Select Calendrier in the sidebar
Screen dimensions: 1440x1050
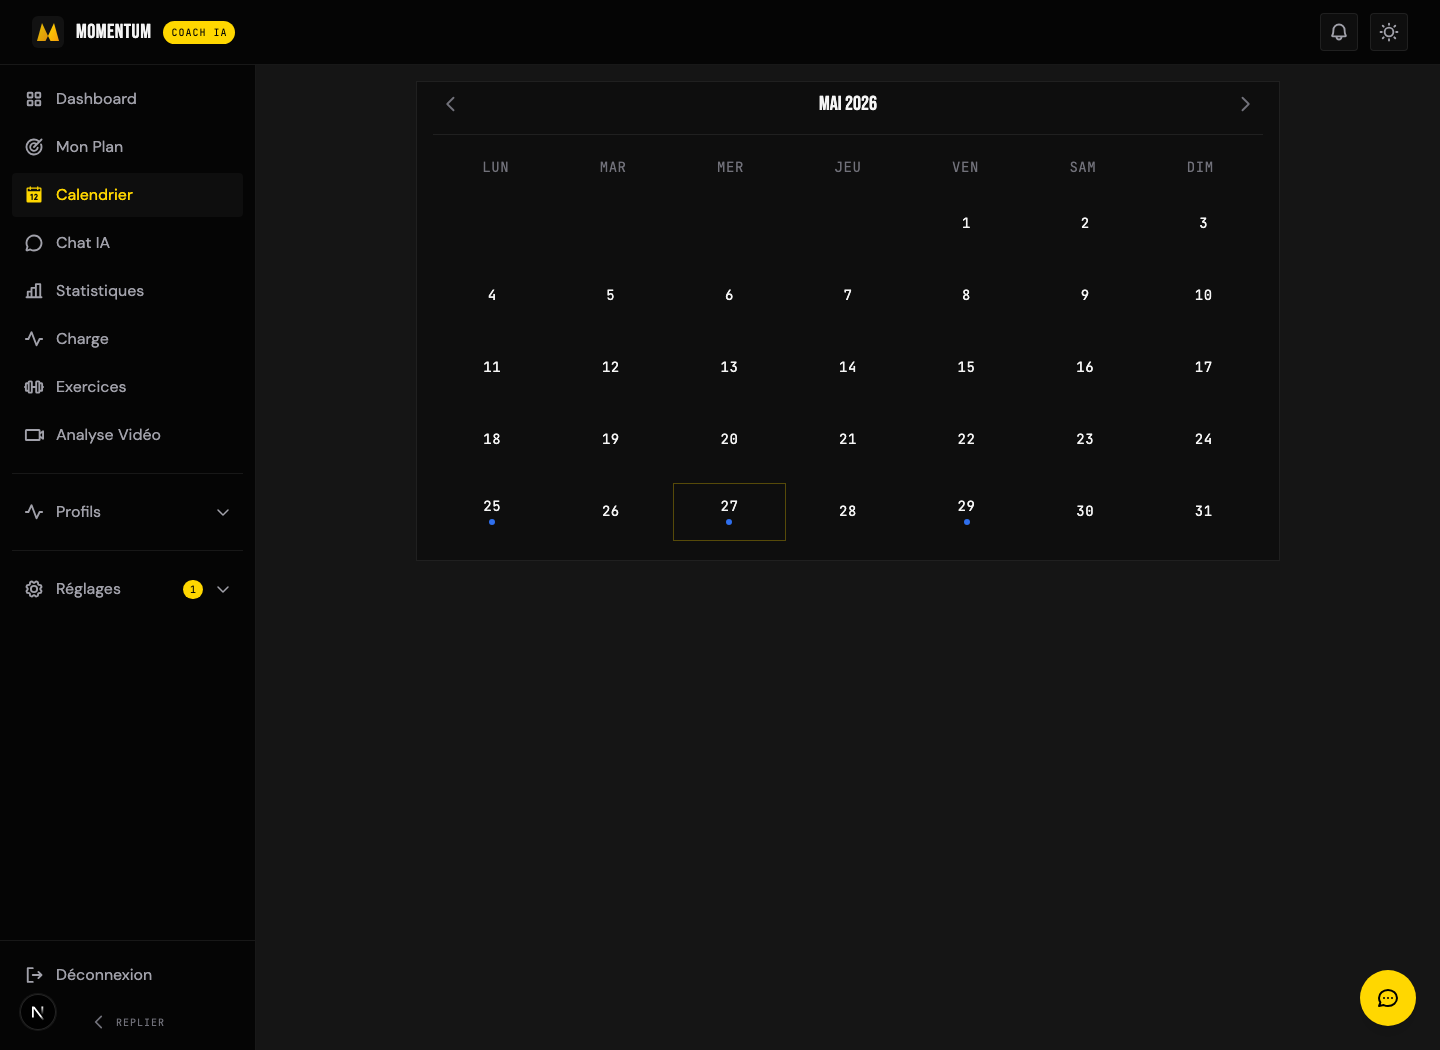[127, 195]
